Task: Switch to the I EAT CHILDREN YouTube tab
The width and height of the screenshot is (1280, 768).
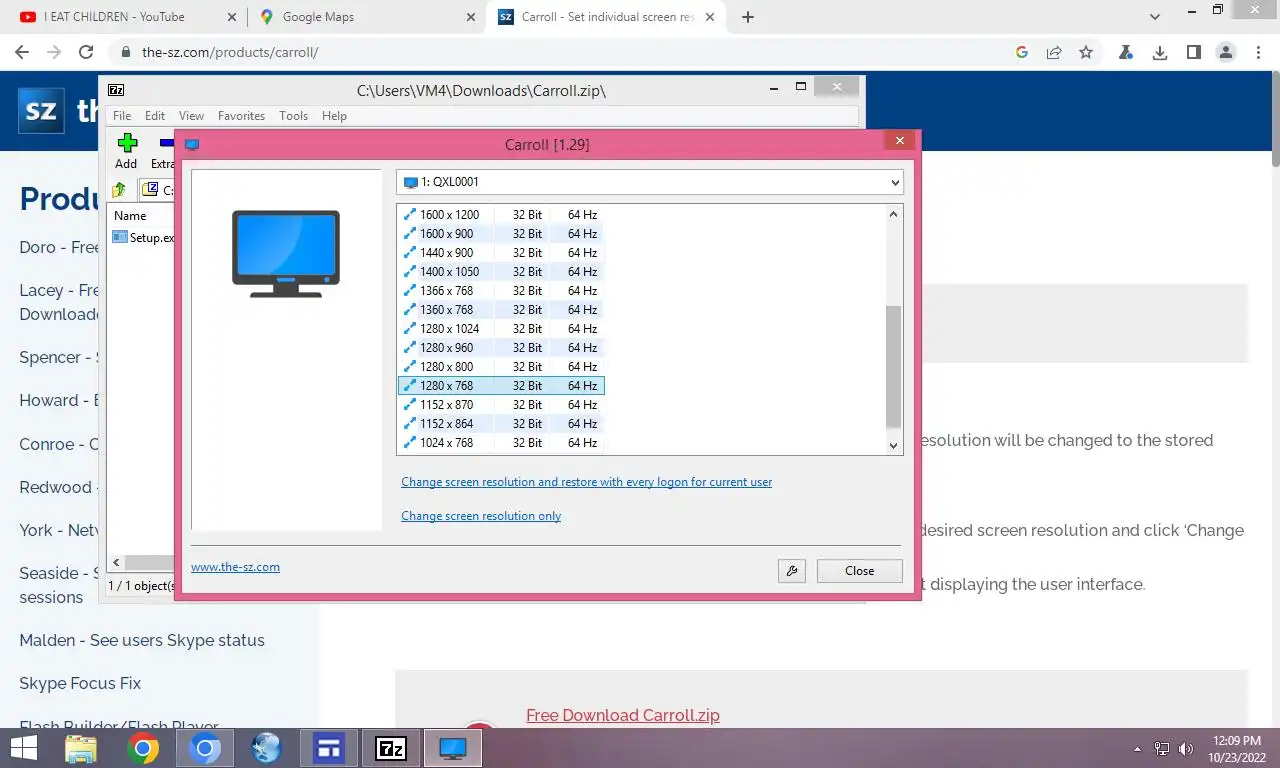Action: 124,17
